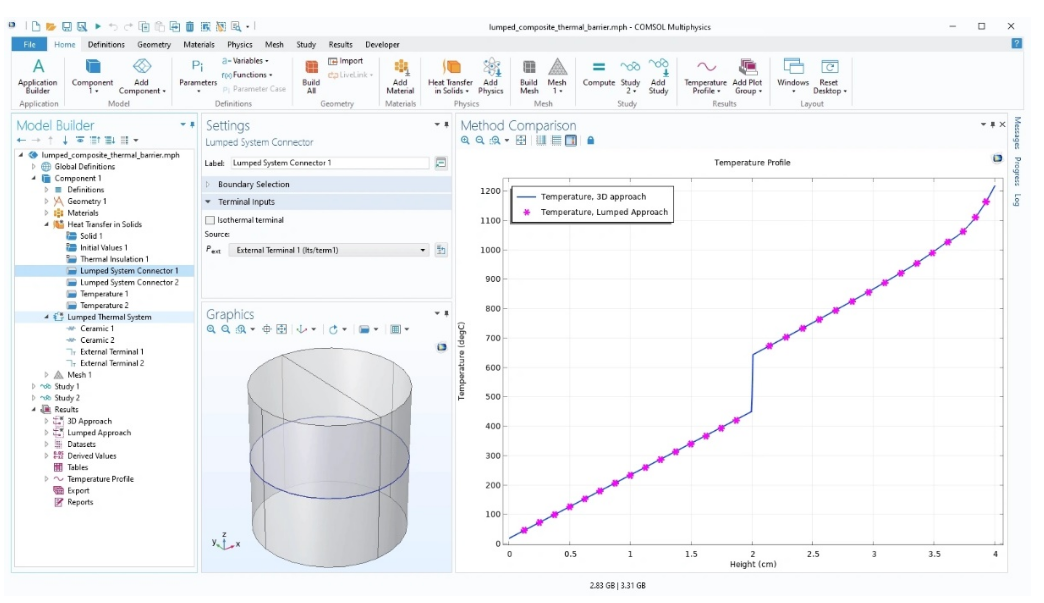
Task: Enable the Isothermal terminal checkbox
Action: tap(210, 220)
